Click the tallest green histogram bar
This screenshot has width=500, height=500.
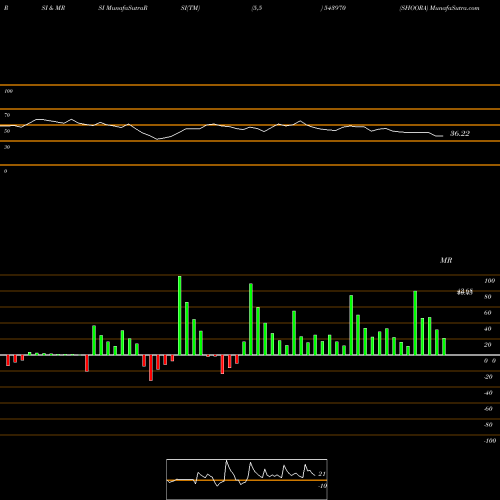(180, 315)
